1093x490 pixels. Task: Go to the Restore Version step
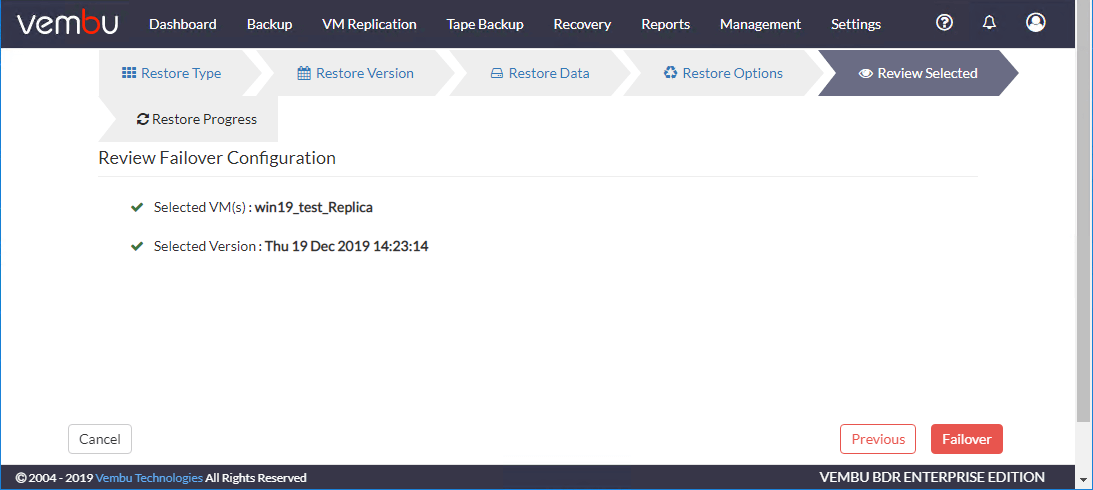point(356,73)
